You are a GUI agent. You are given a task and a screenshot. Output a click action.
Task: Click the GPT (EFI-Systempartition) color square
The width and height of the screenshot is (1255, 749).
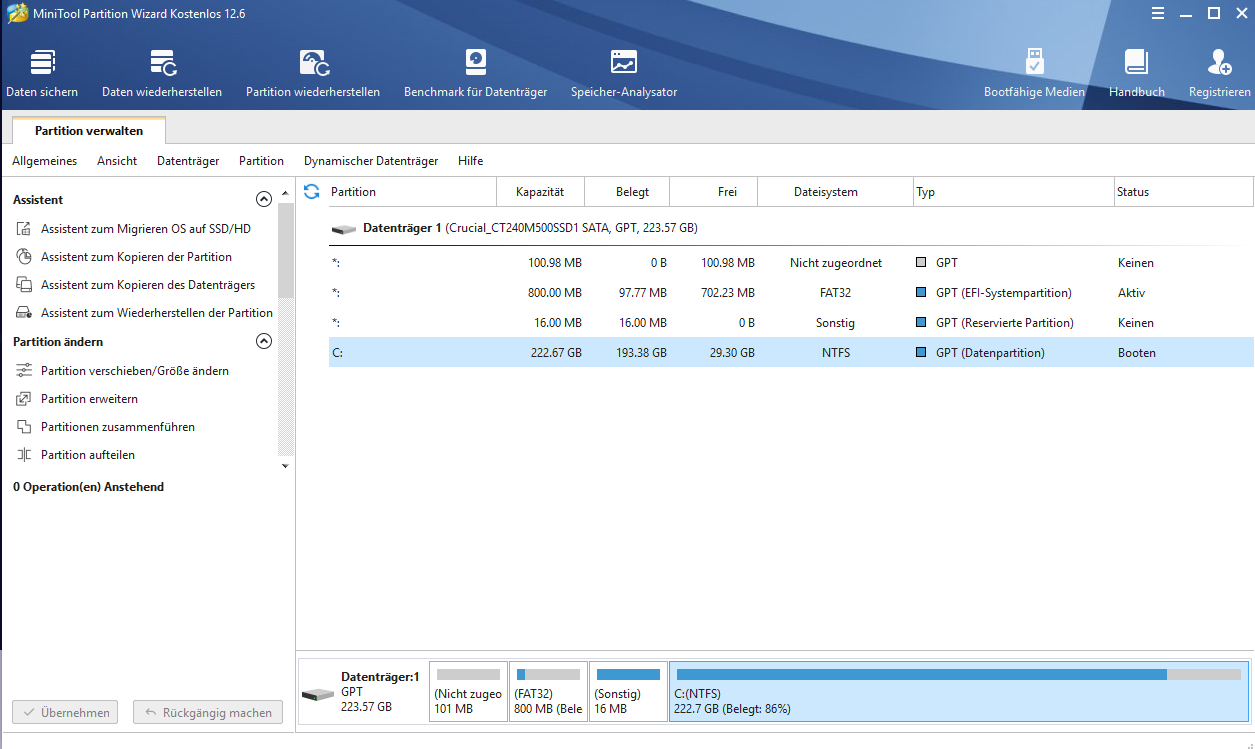pyautogui.click(x=921, y=293)
